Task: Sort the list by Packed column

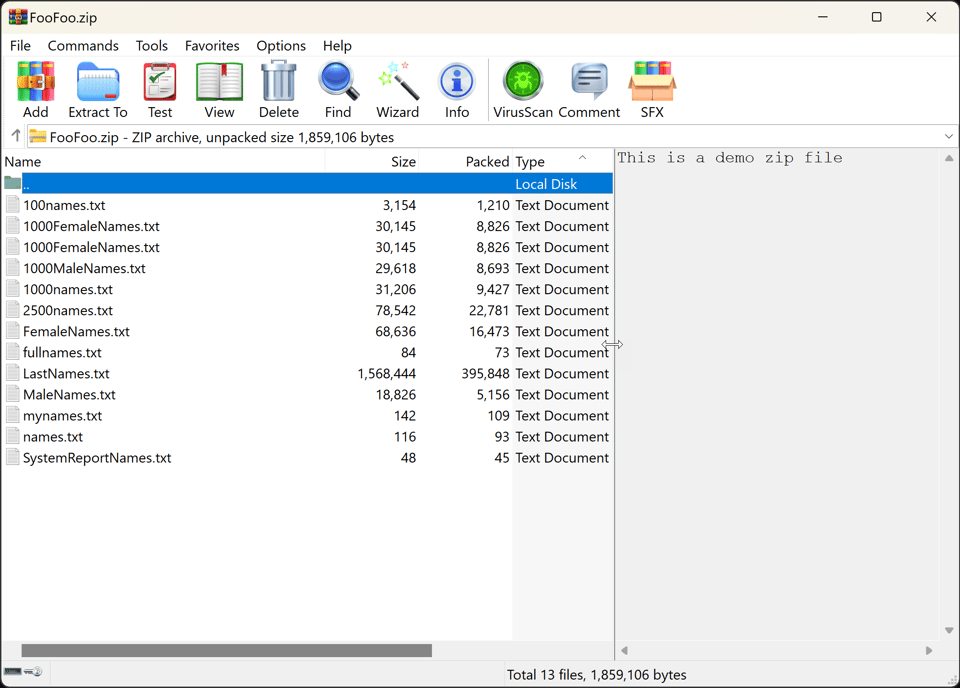Action: 466,162
